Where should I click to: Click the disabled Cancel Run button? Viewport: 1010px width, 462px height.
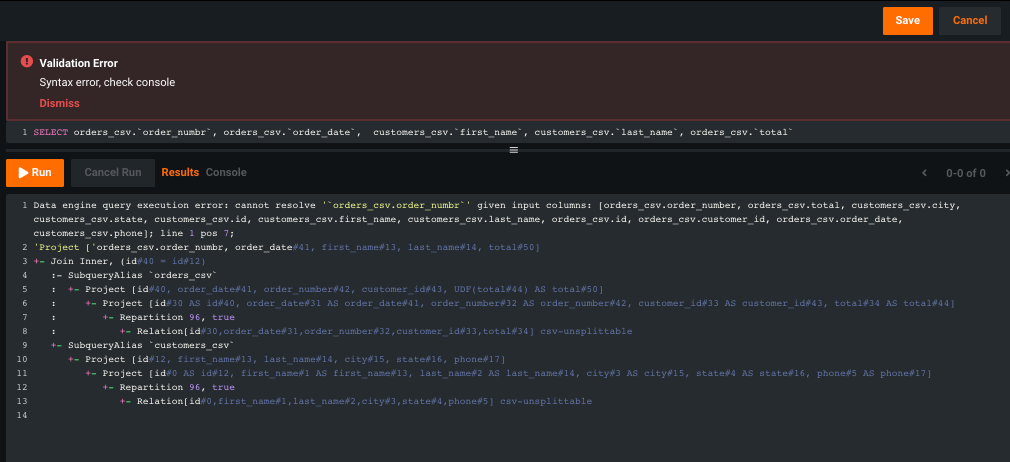click(x=112, y=172)
